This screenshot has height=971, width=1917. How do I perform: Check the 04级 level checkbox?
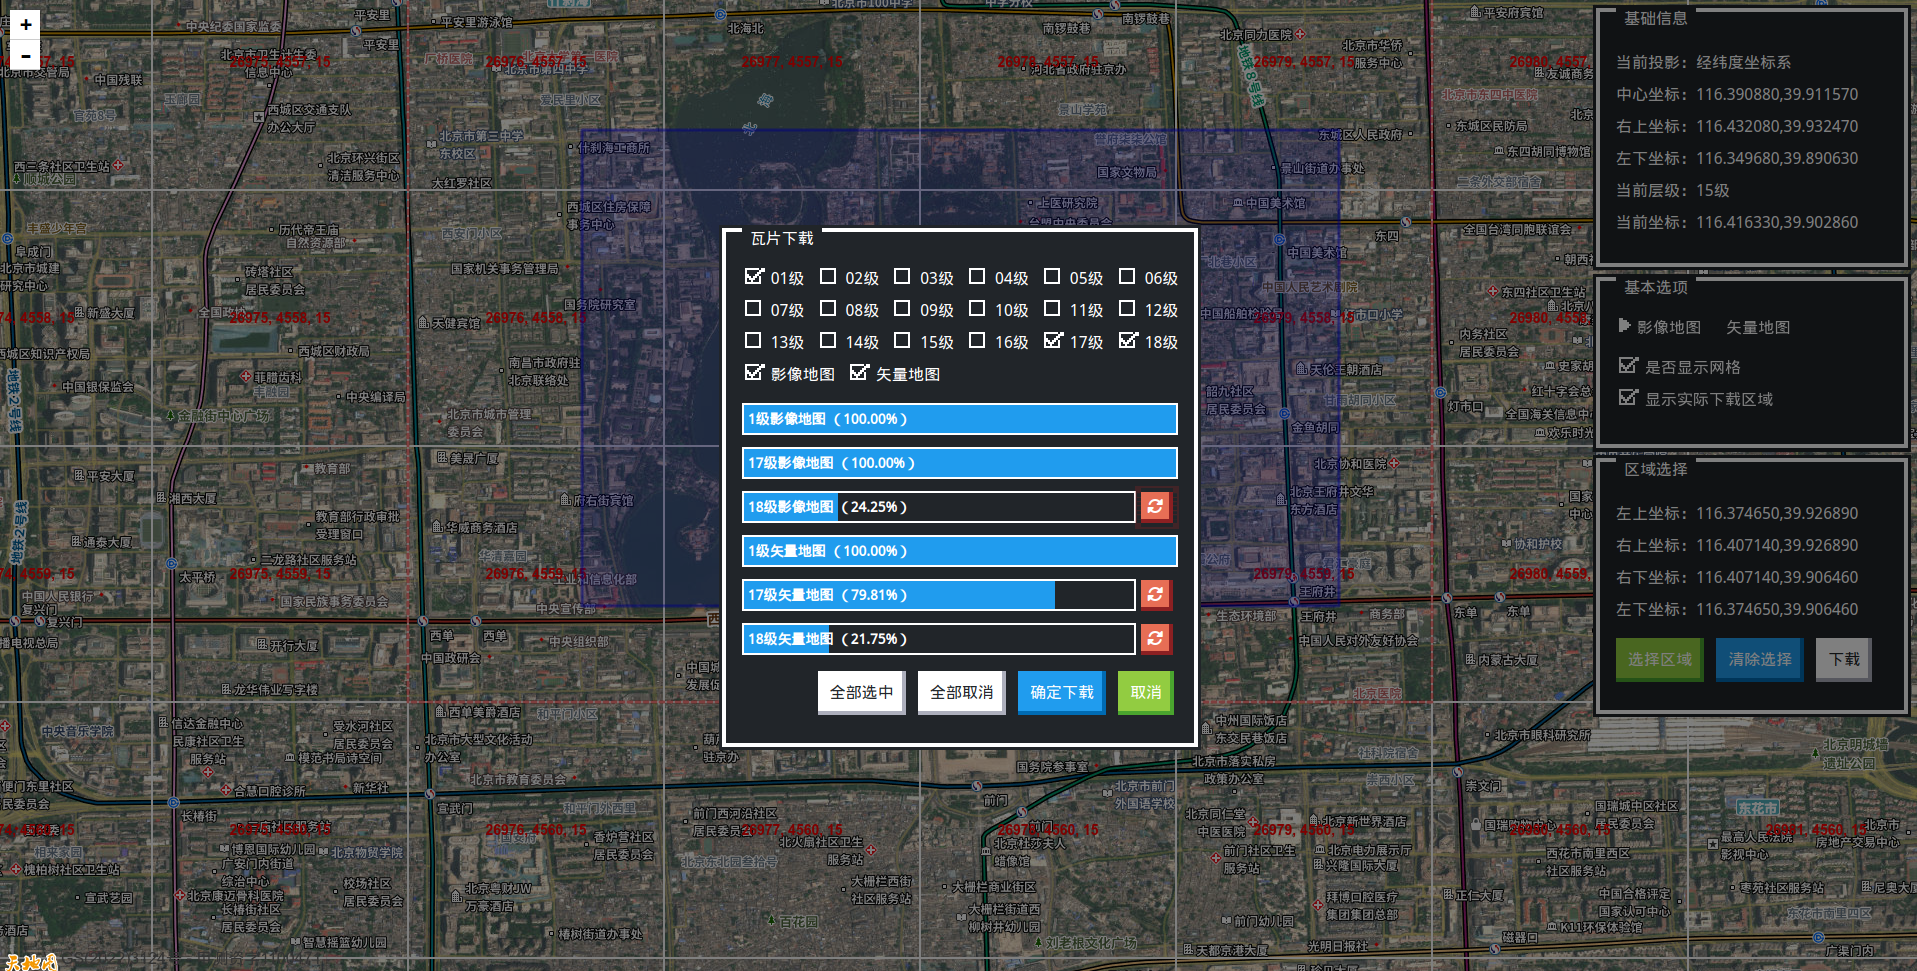[977, 276]
